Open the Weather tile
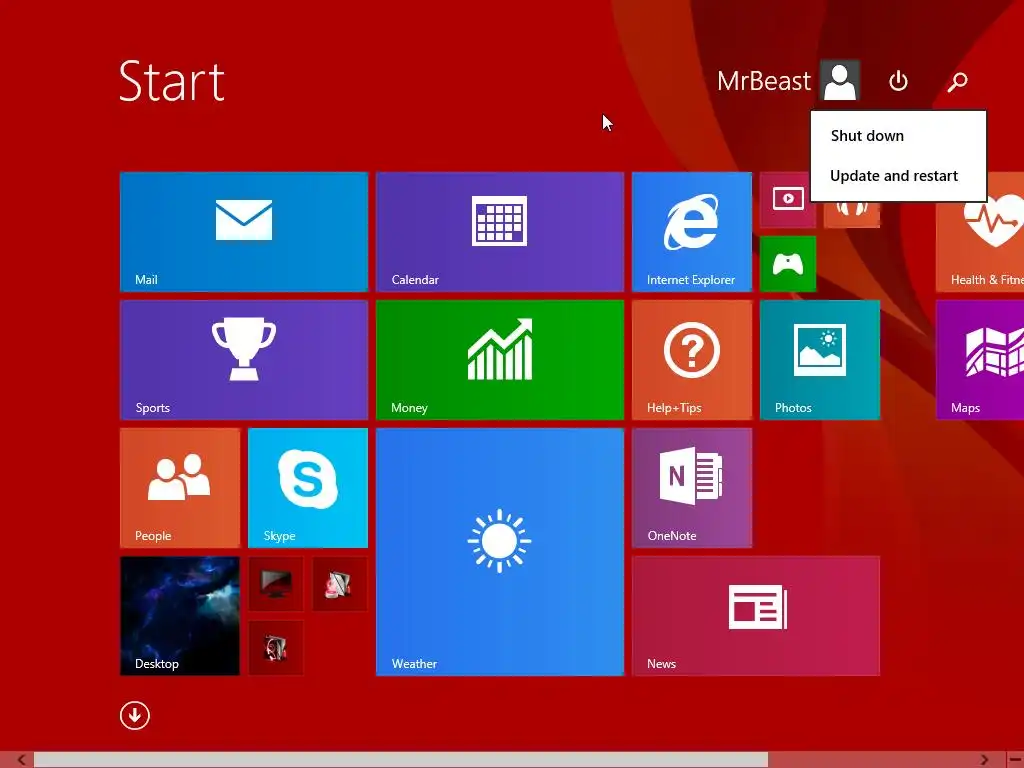This screenshot has height=768, width=1024. (x=500, y=552)
